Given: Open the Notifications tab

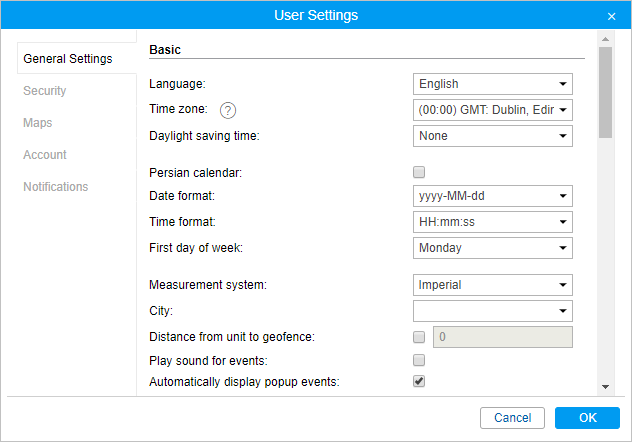Looking at the screenshot, I should tap(56, 187).
